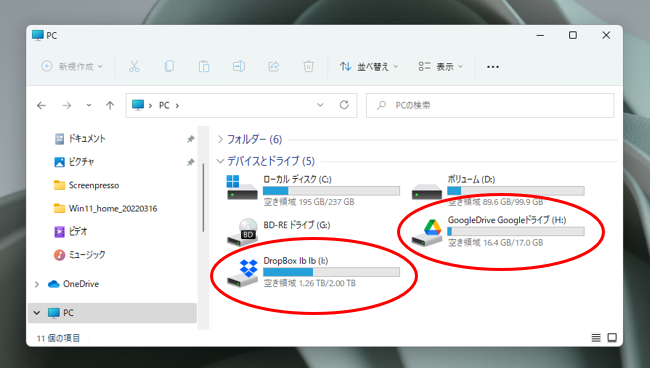Viewport: 650px width, 368px height.
Task: Click the 11 個の項目 status text
Action: pos(58,338)
